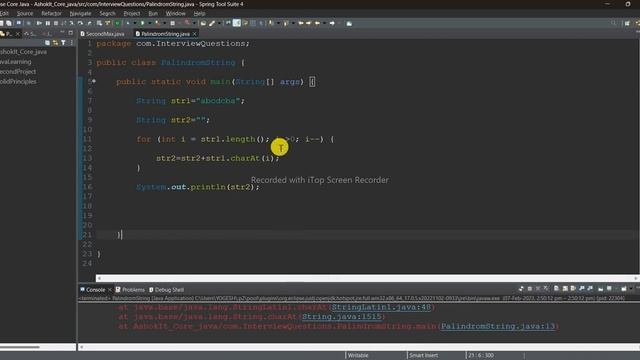Click Open Console icon in Console toolbar
This screenshot has height=360, width=640.
pos(624,289)
